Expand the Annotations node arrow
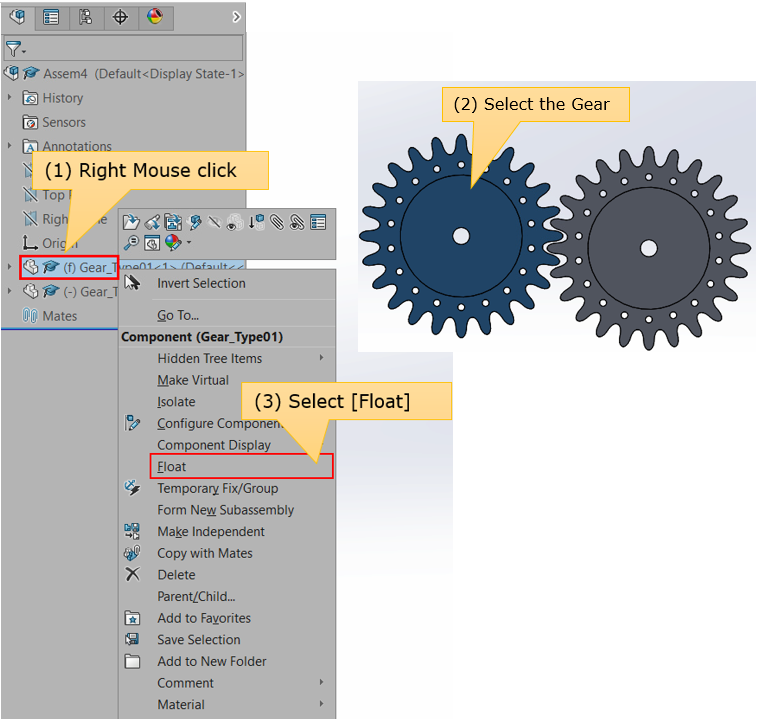The width and height of the screenshot is (759, 719). (x=9, y=145)
